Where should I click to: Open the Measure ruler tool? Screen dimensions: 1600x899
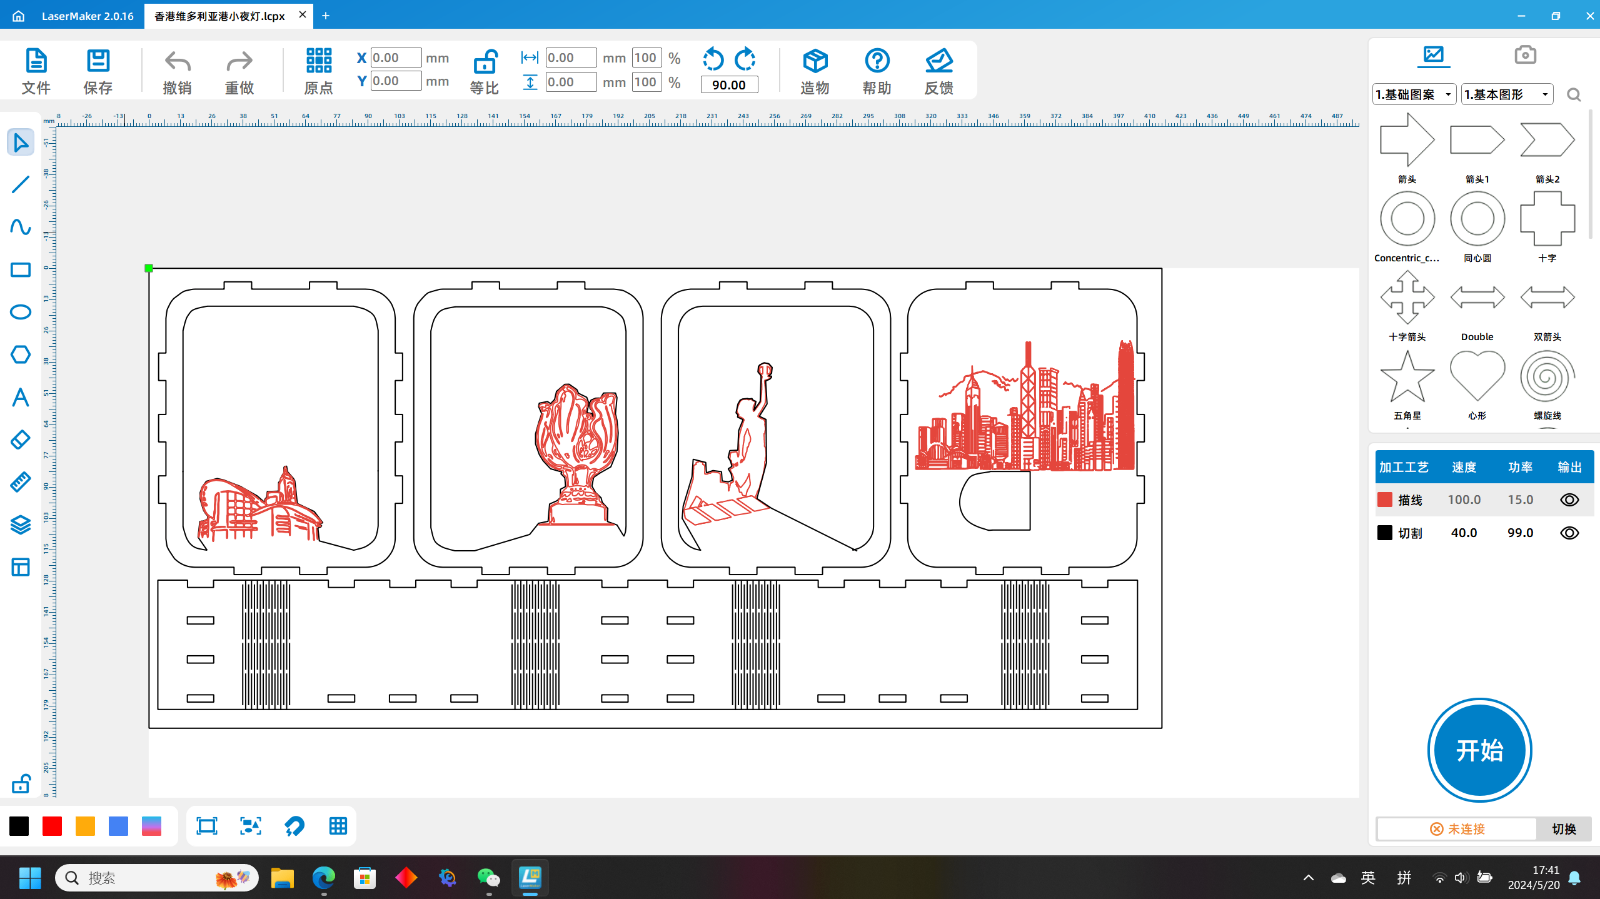tap(20, 482)
